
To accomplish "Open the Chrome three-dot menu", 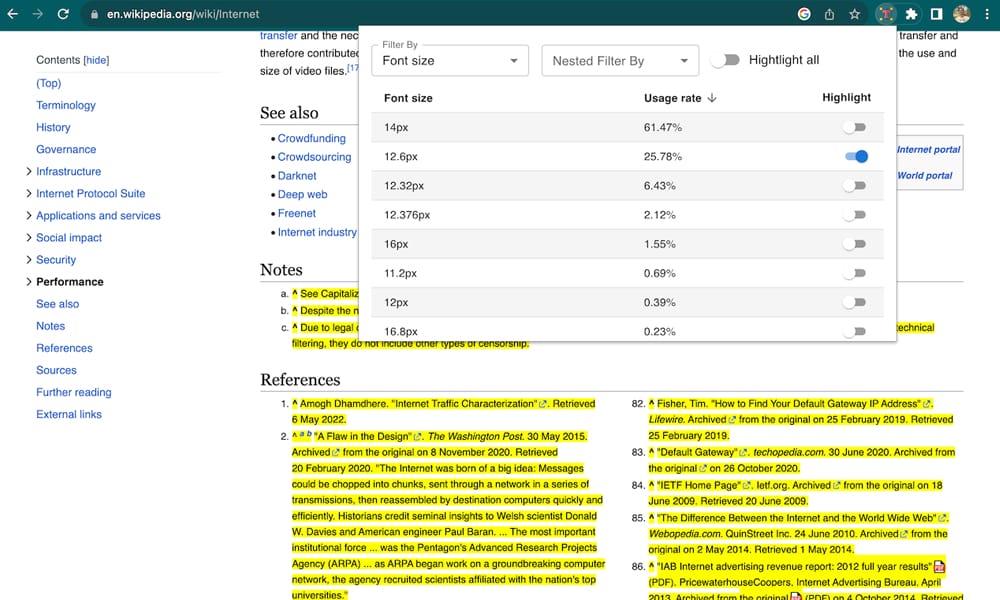I will click(987, 15).
